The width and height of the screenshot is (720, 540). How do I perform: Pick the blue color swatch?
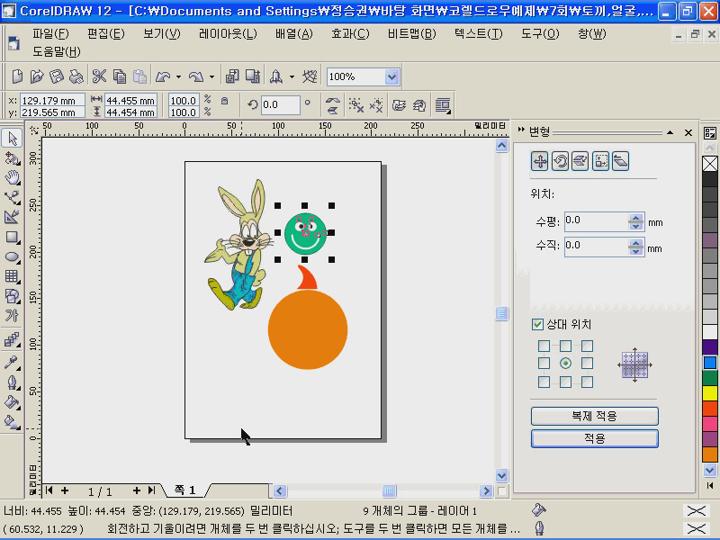[710, 362]
